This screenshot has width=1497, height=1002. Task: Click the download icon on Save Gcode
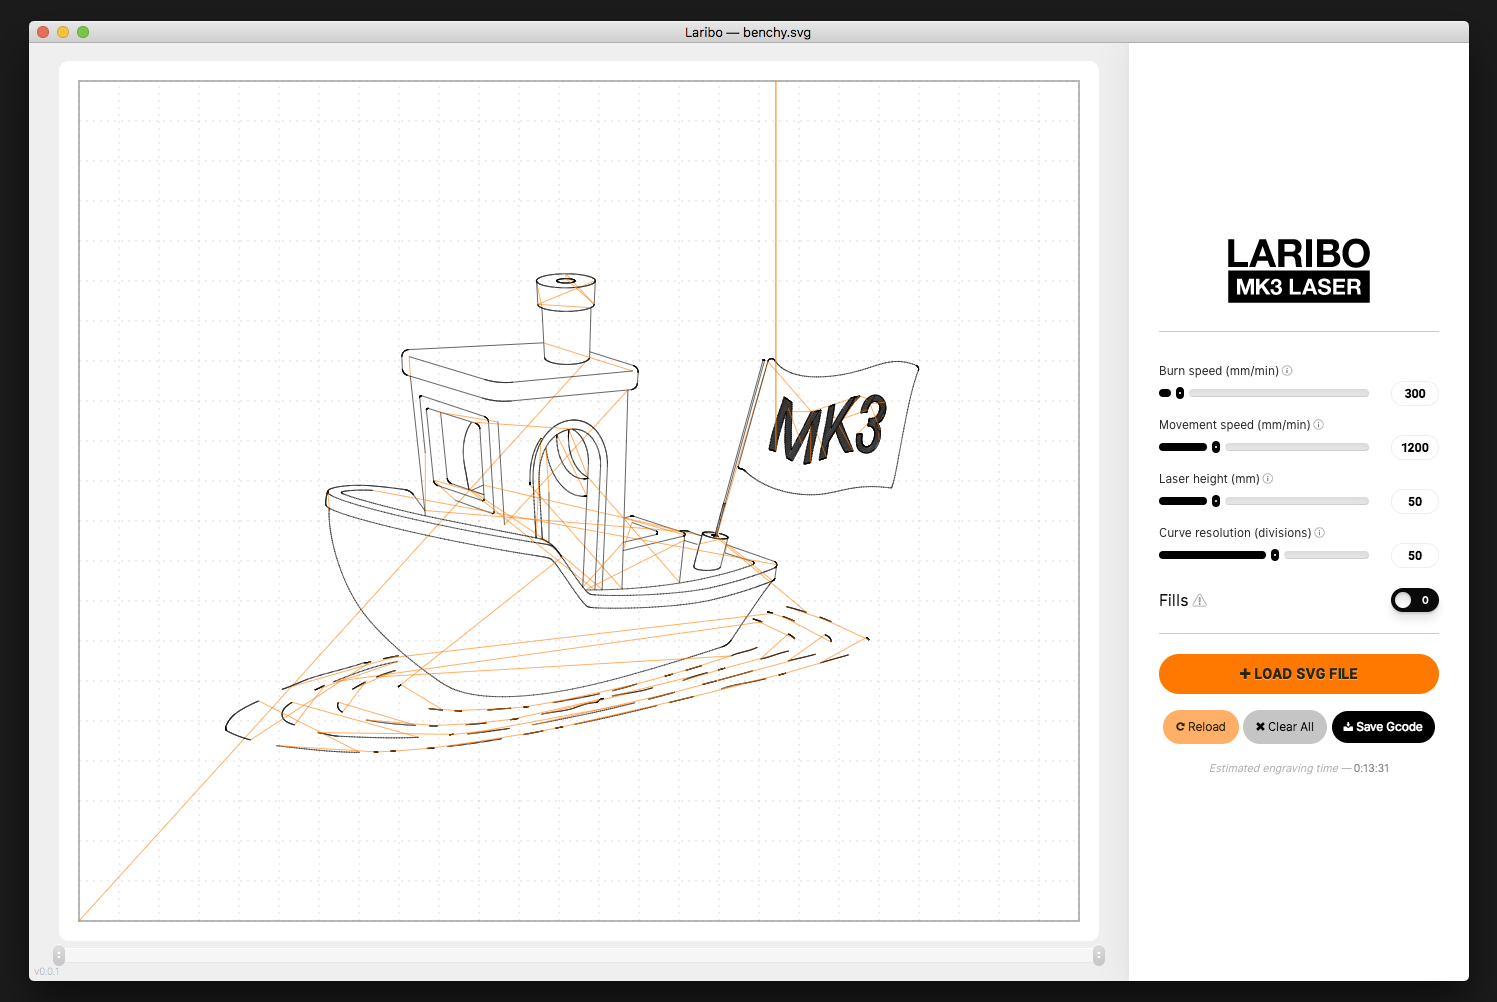[1347, 727]
